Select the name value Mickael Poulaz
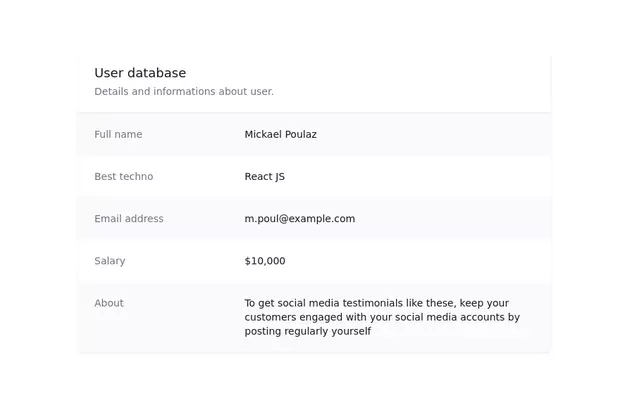 click(x=280, y=135)
